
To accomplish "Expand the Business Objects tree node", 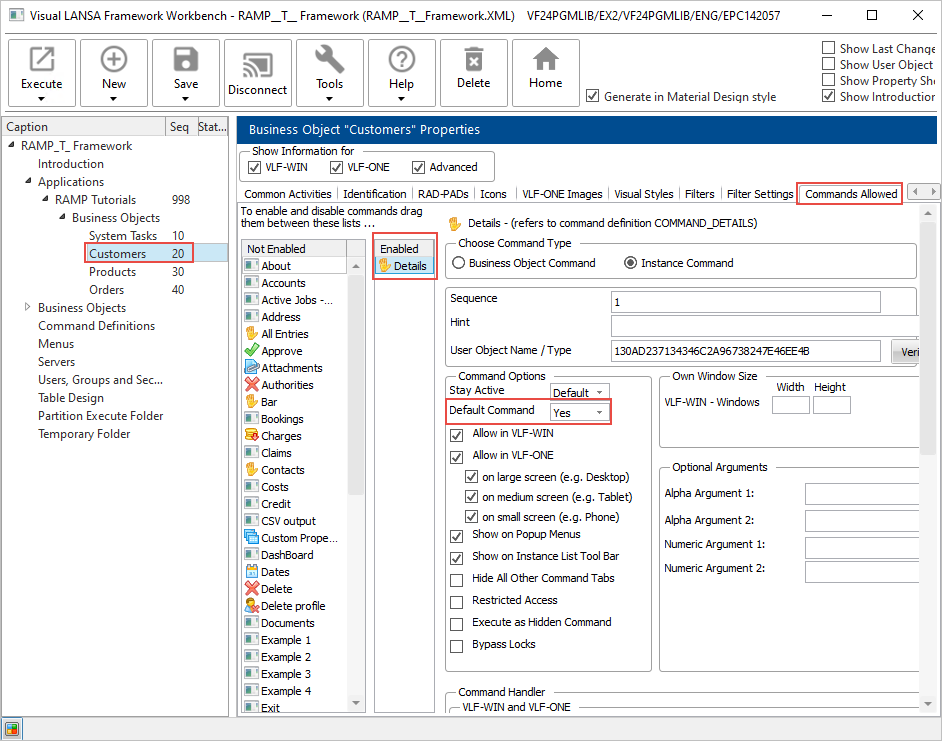I will click(28, 308).
